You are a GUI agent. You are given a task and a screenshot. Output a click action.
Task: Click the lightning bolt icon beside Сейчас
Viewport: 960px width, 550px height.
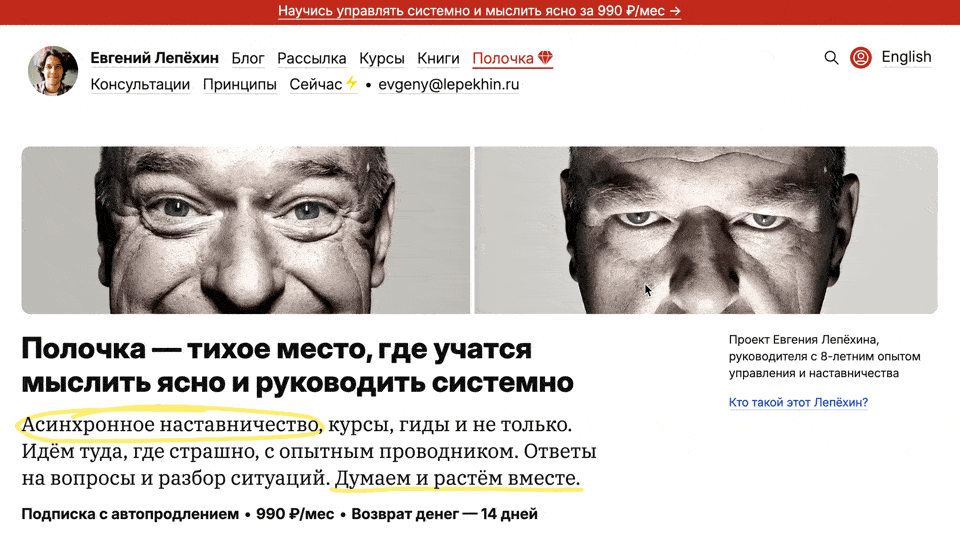click(351, 83)
